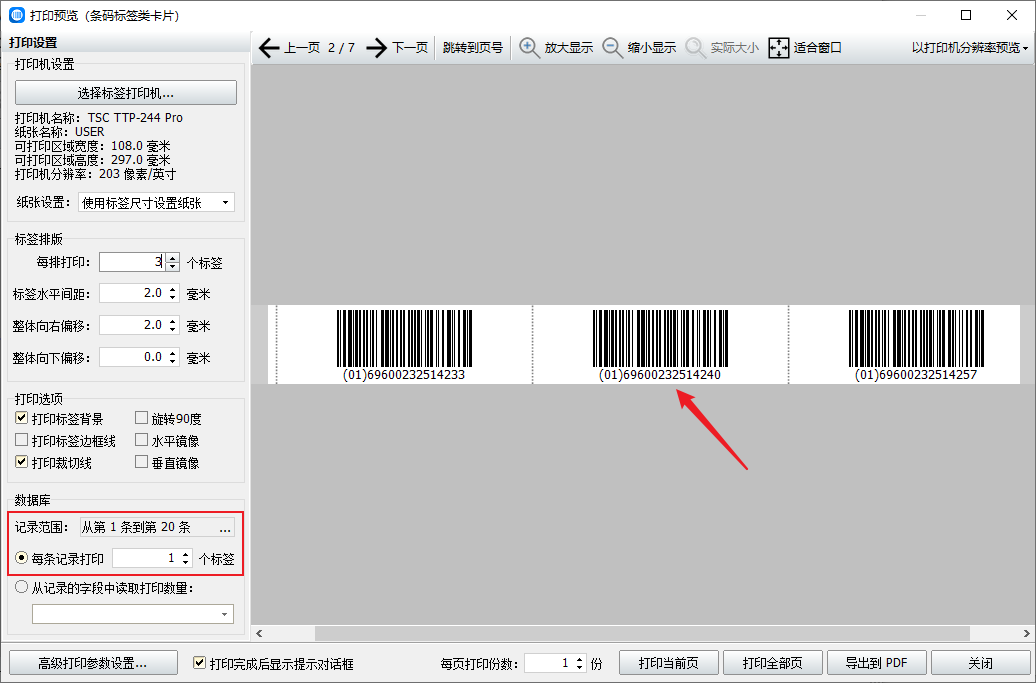Go to next page with right arrow

tap(376, 48)
